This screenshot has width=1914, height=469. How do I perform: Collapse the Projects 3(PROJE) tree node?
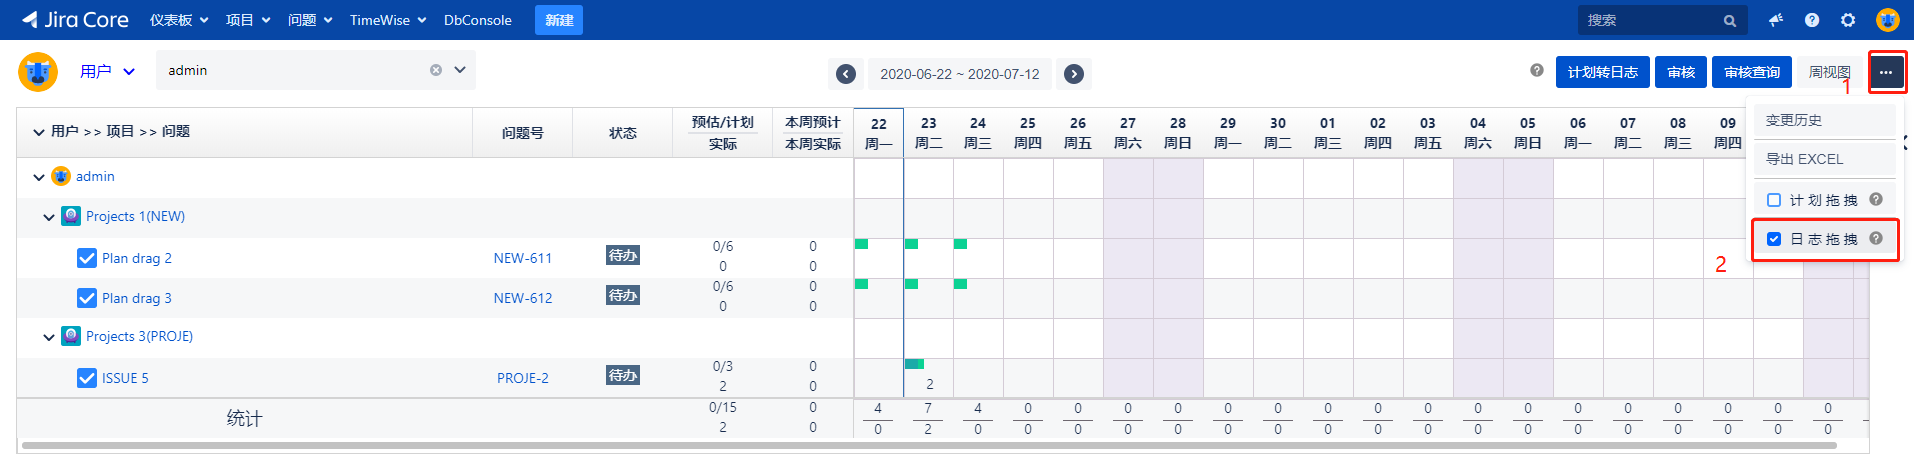pos(49,337)
